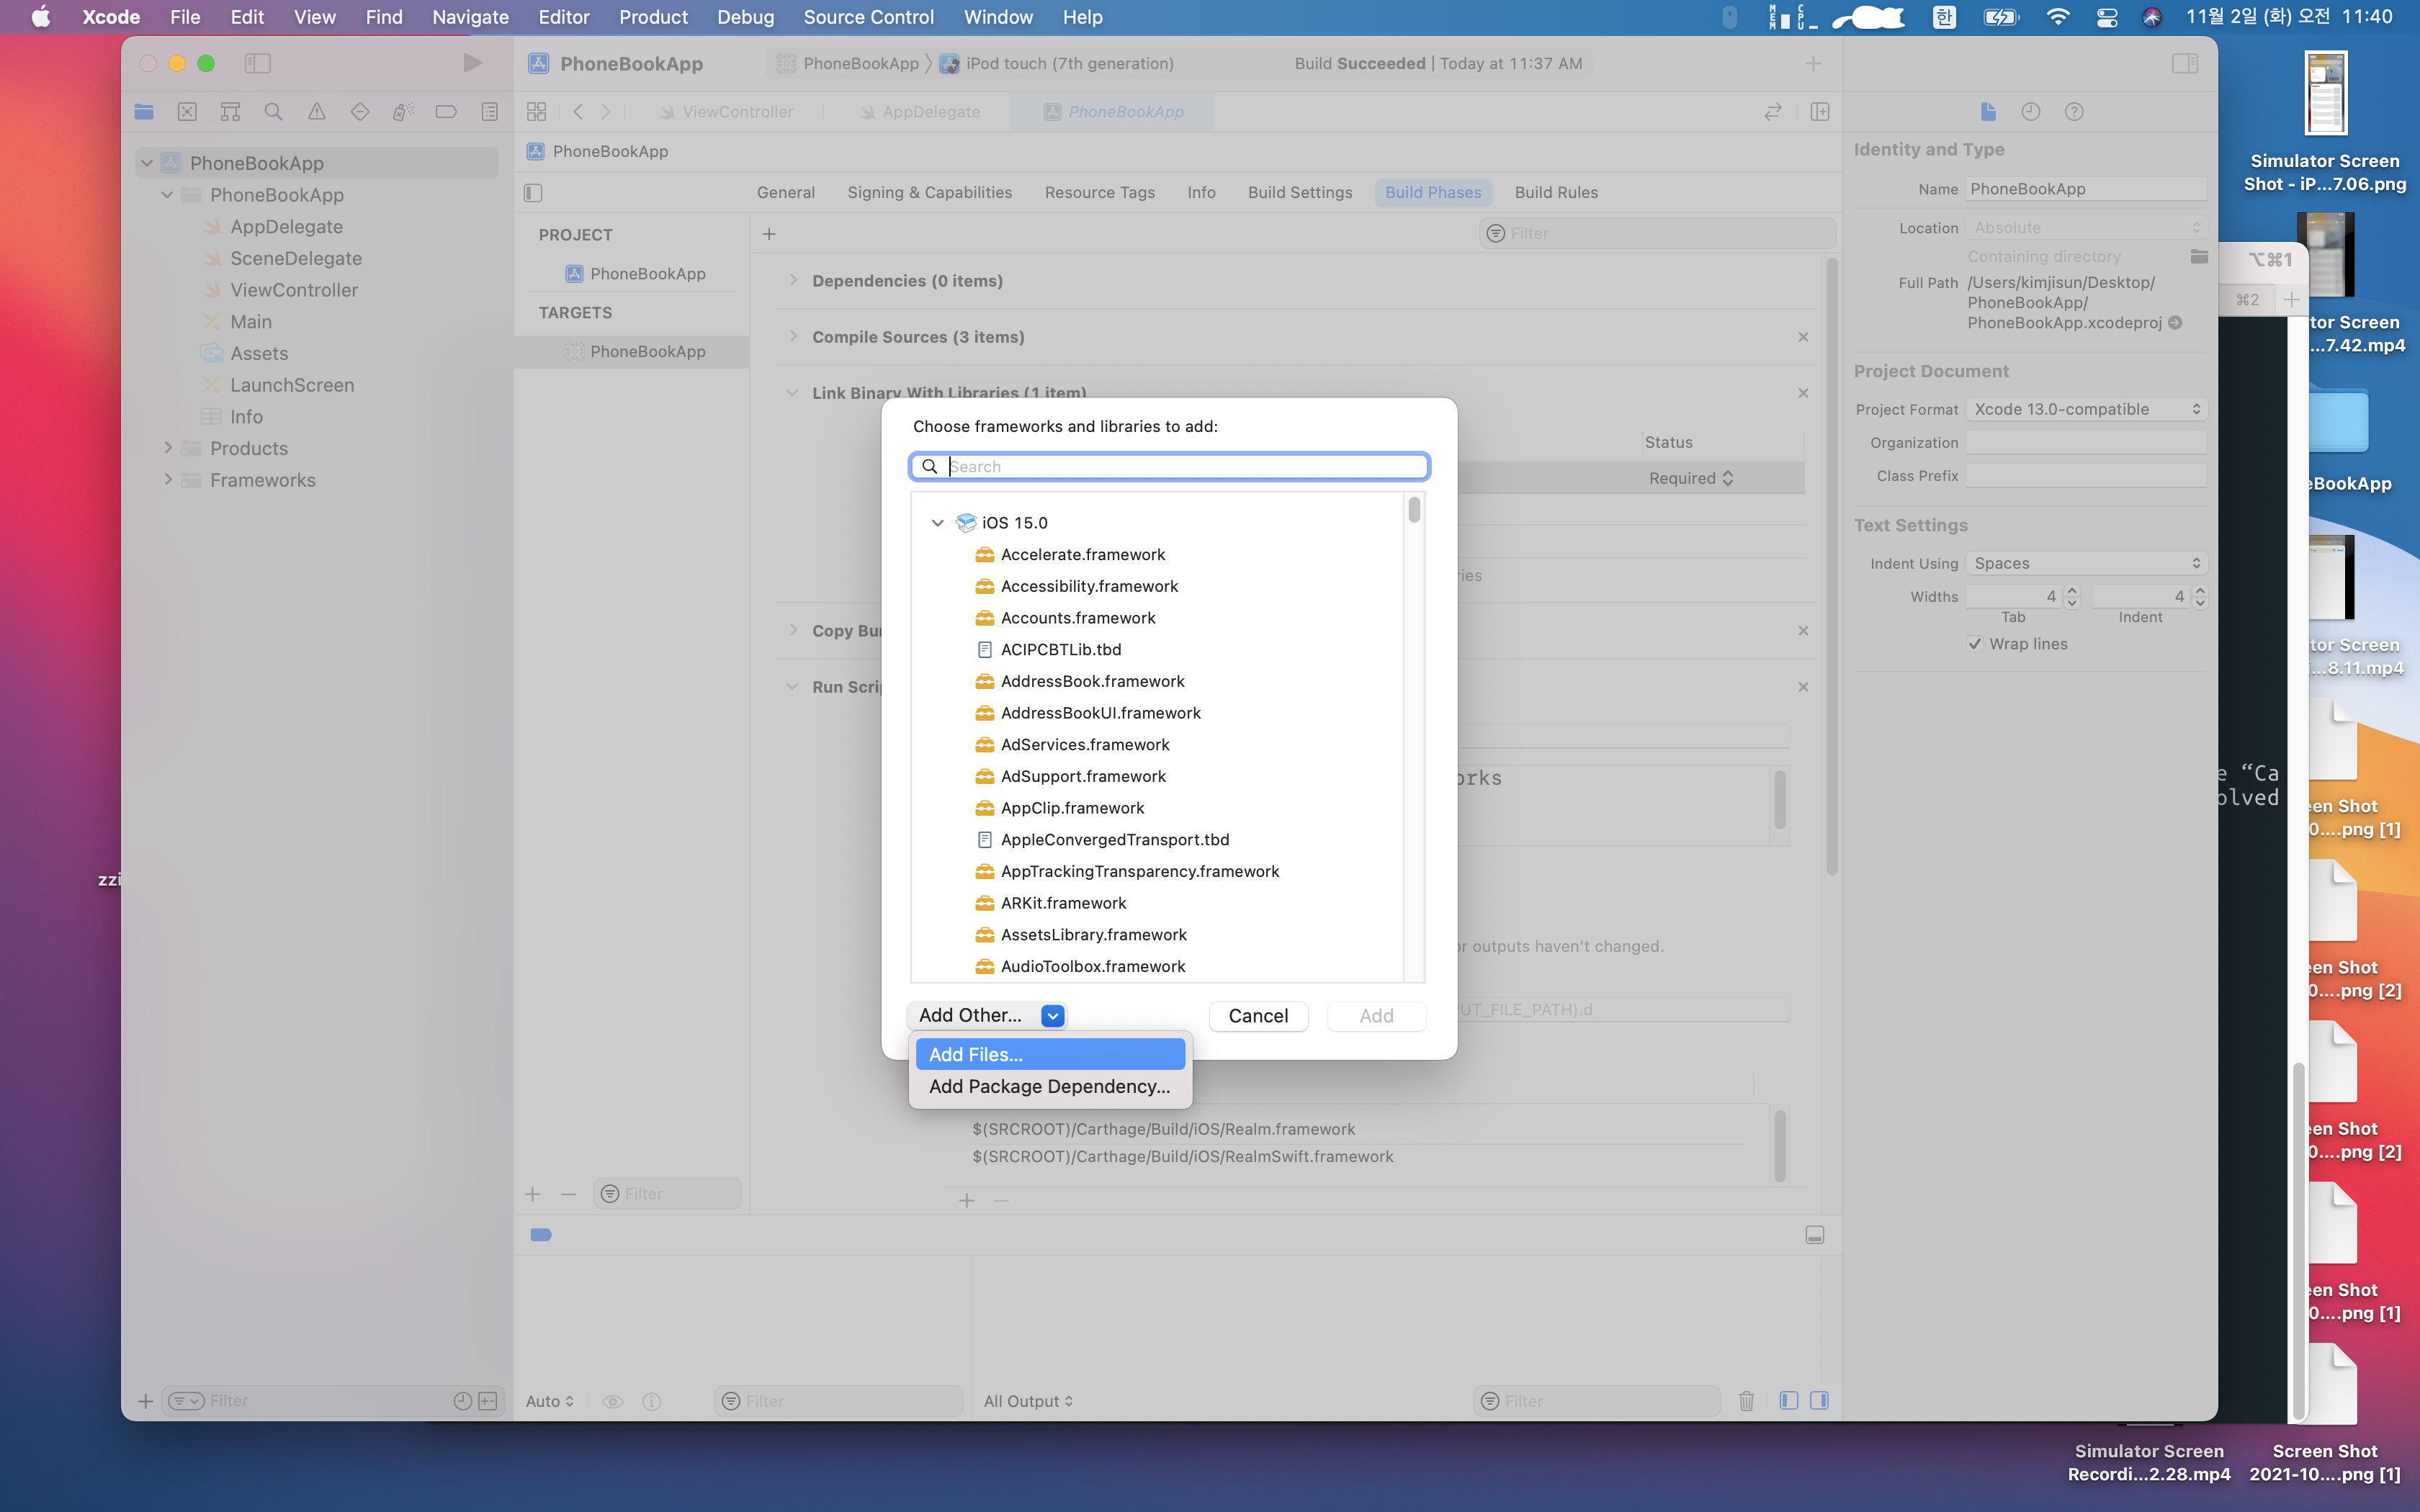Viewport: 2420px width, 1512px height.
Task: Switch to Signing & Capabilities tab
Action: click(930, 192)
